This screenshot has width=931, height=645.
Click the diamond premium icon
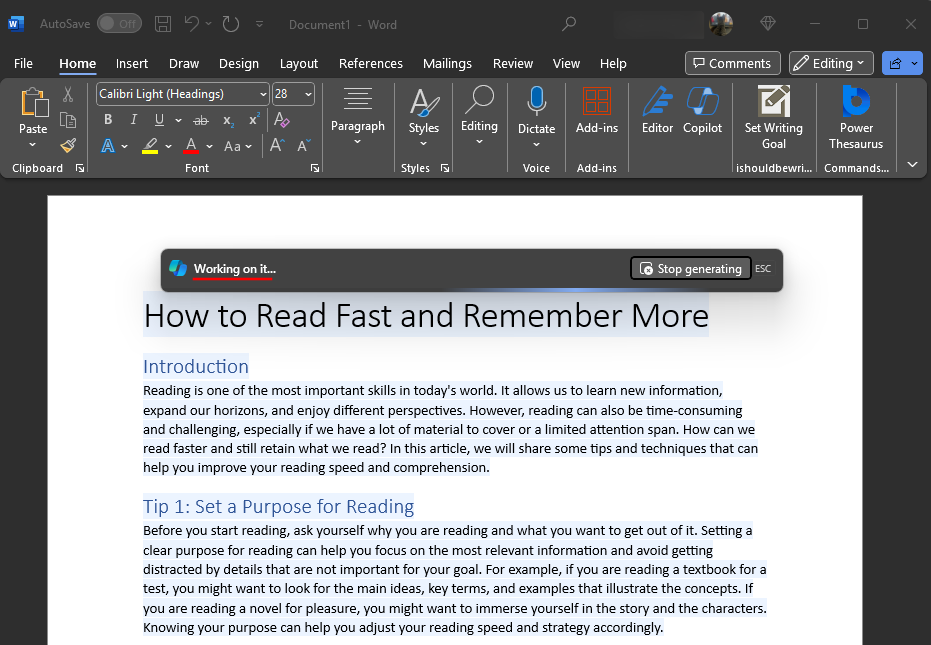coord(768,24)
